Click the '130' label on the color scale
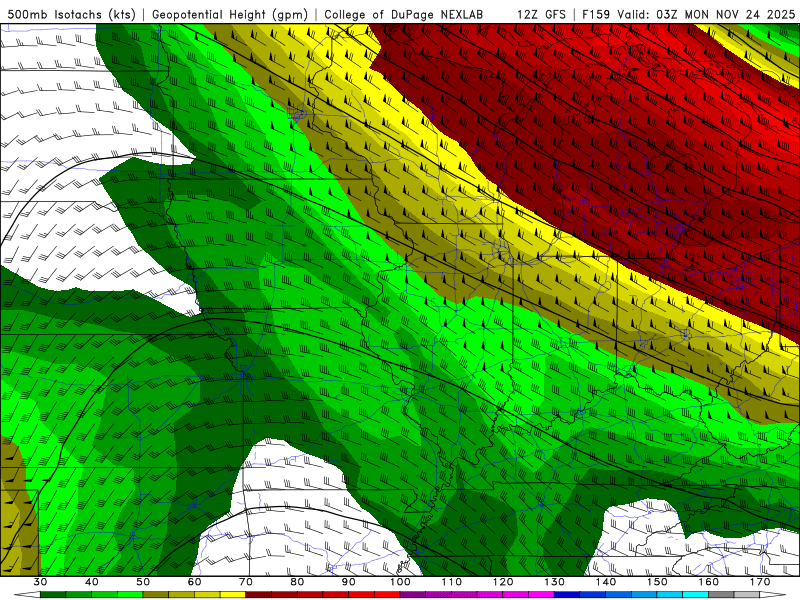The width and height of the screenshot is (800, 600). click(555, 582)
